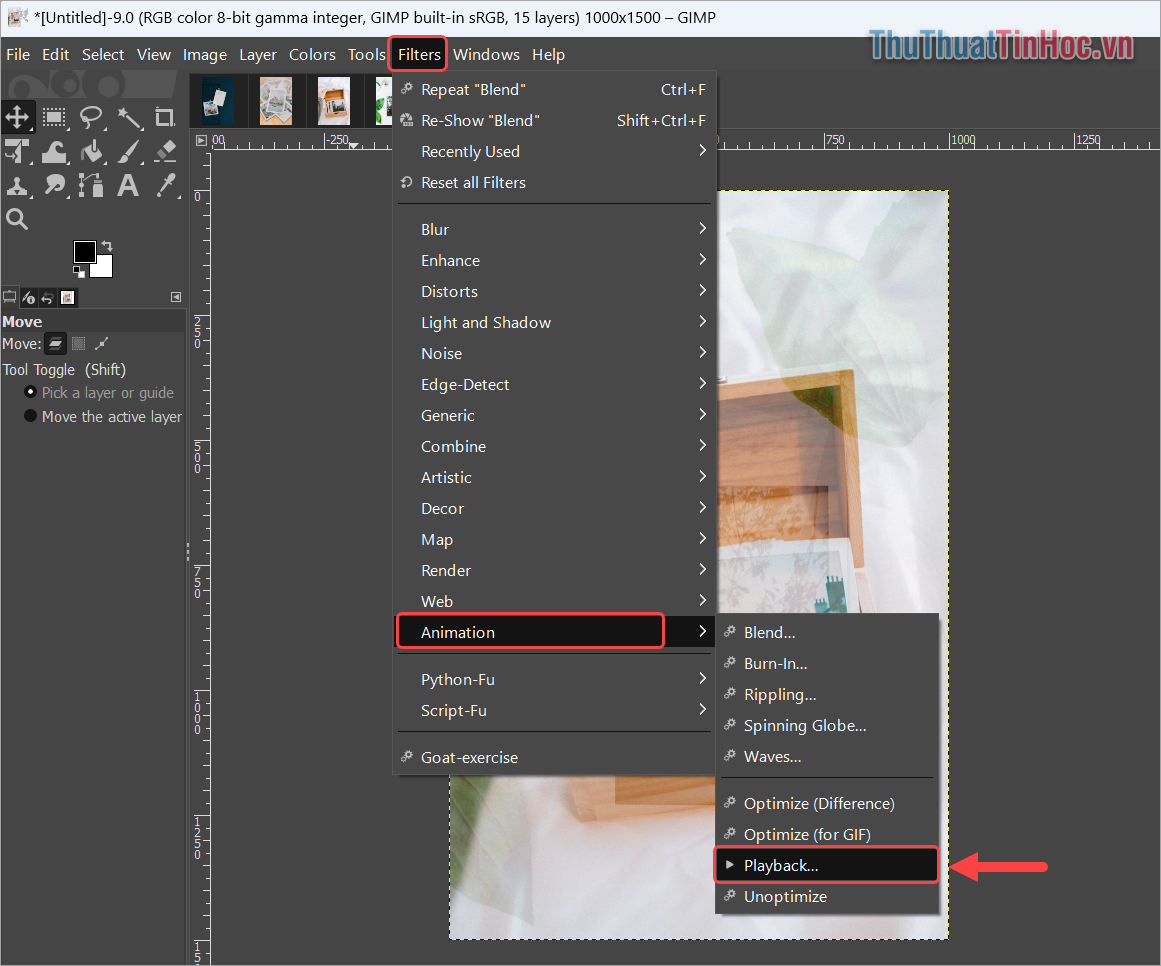The width and height of the screenshot is (1161, 966).
Task: Open the View menu
Action: click(x=153, y=55)
